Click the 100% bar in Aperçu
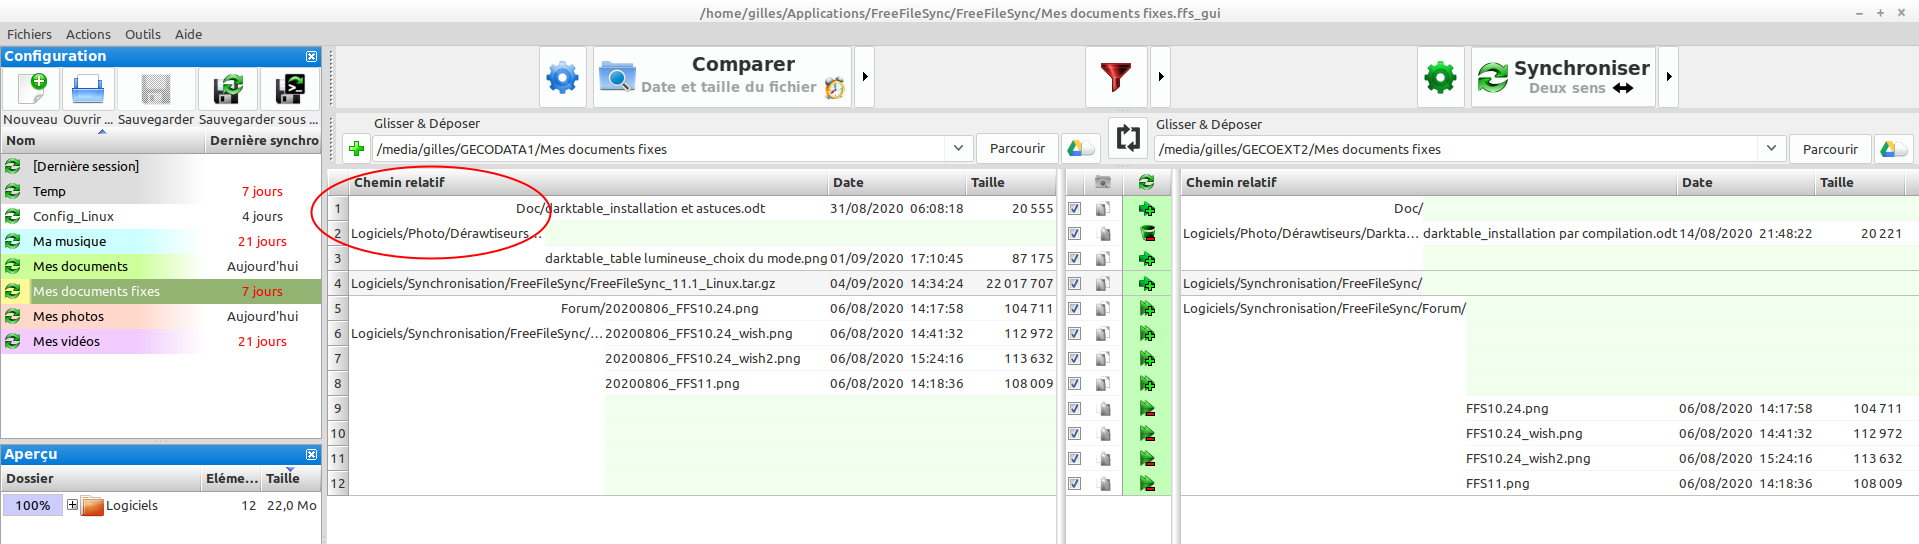This screenshot has width=1919, height=544. [32, 505]
